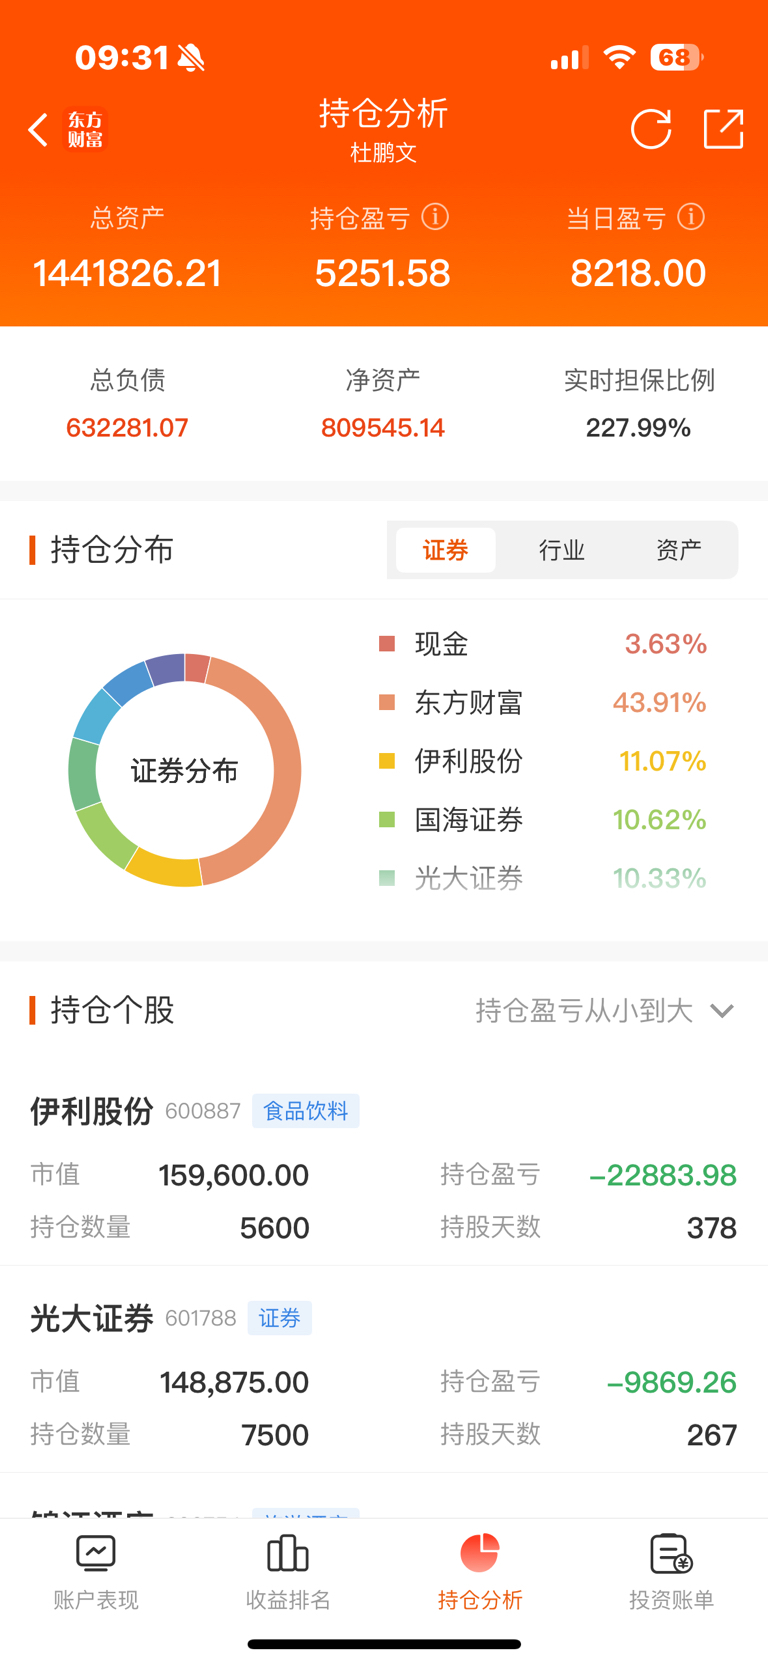Switch distribution to 证券
Screen dimensions: 769x1665
click(446, 550)
